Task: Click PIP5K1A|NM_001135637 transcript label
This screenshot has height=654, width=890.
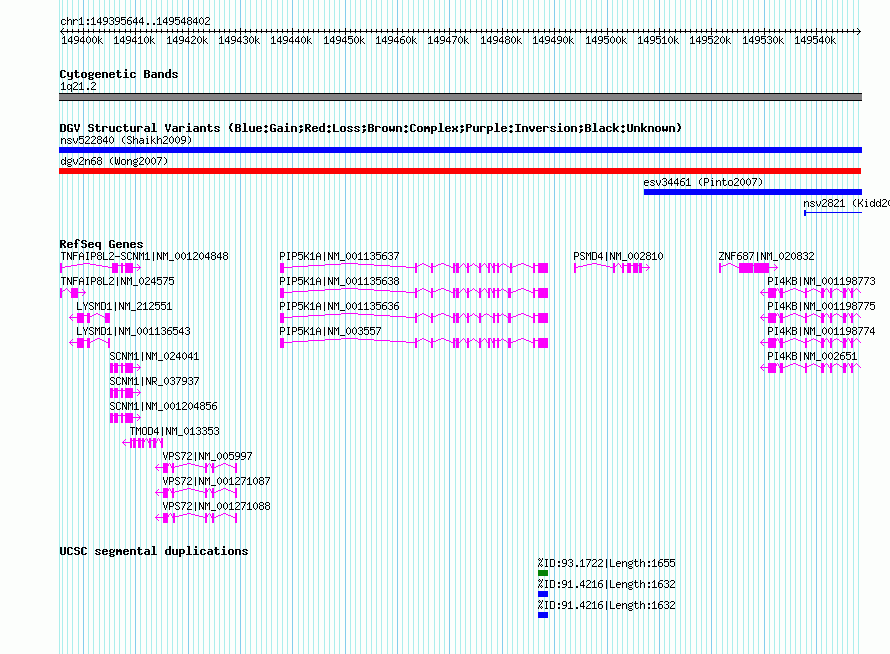Action: point(339,256)
